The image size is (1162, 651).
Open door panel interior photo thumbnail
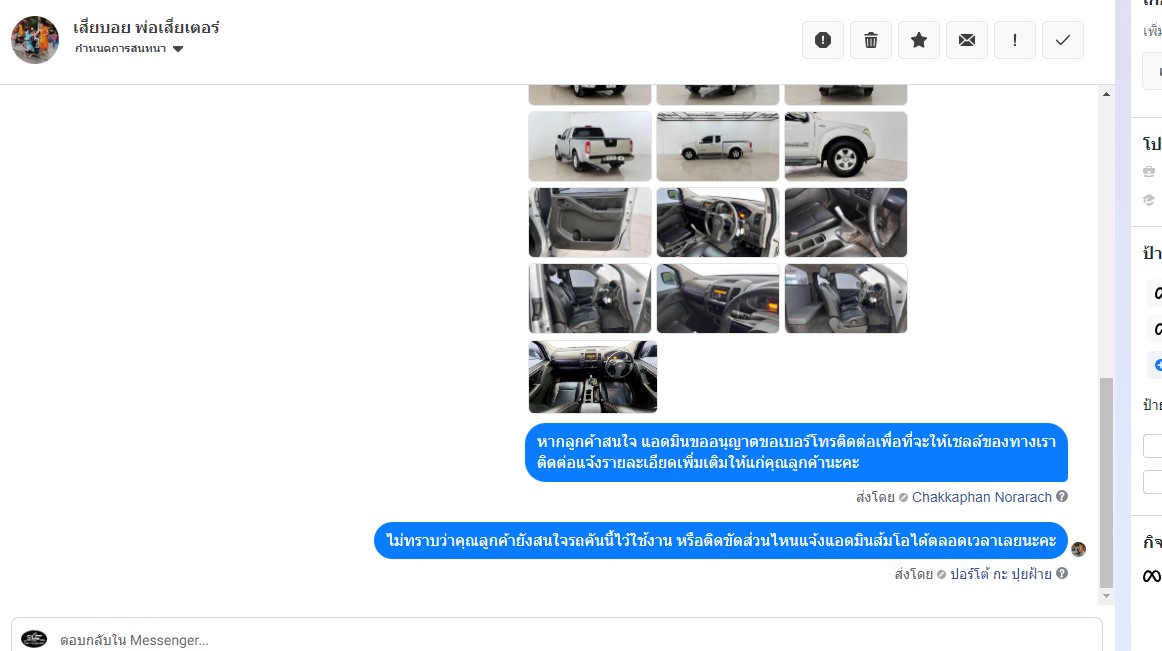590,222
